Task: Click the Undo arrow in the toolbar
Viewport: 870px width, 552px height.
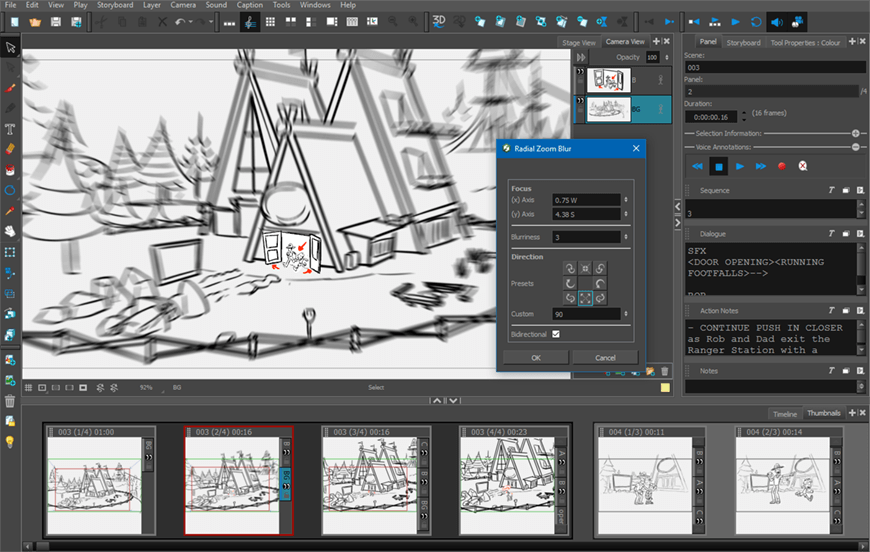Action: pyautogui.click(x=180, y=22)
